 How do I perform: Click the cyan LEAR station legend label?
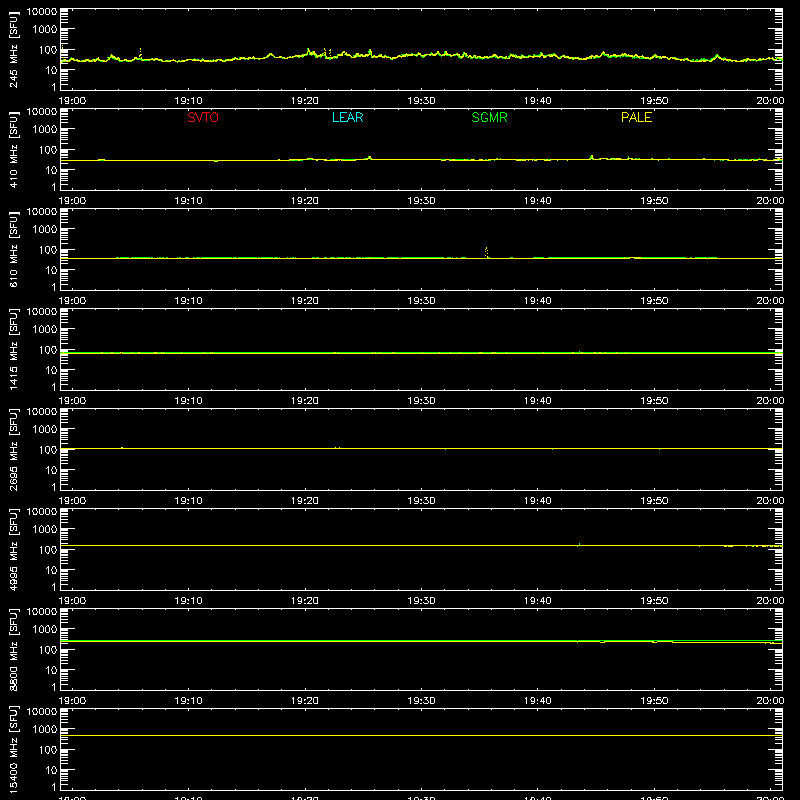pyautogui.click(x=347, y=117)
